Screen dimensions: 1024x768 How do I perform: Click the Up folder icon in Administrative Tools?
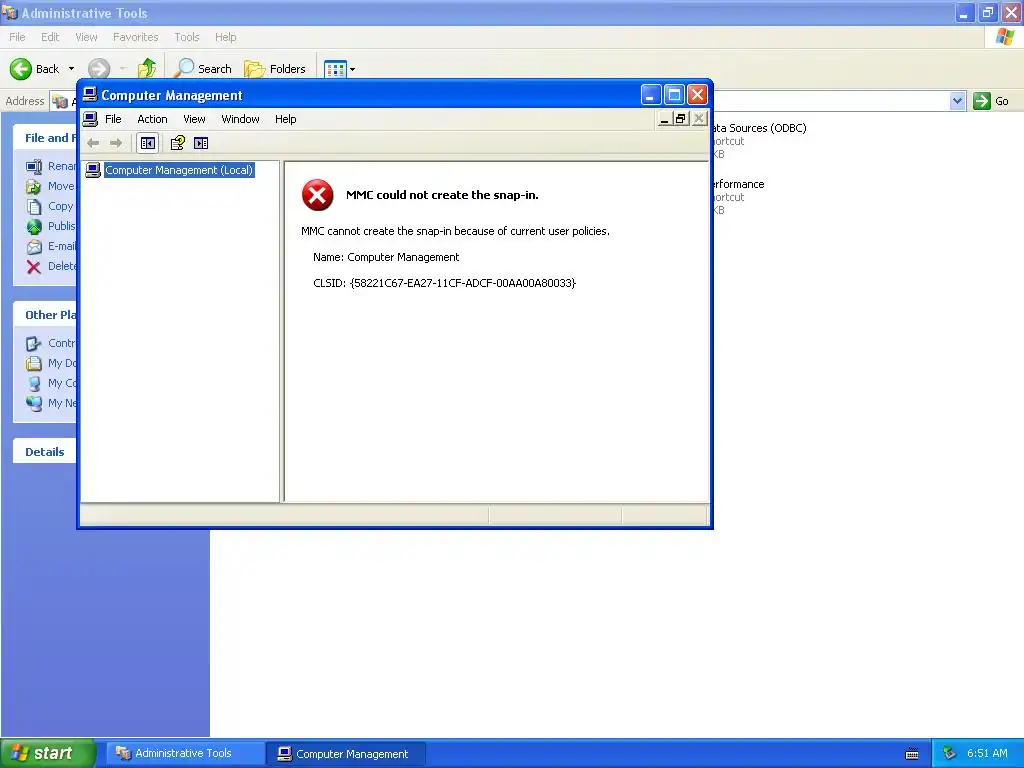tap(148, 69)
